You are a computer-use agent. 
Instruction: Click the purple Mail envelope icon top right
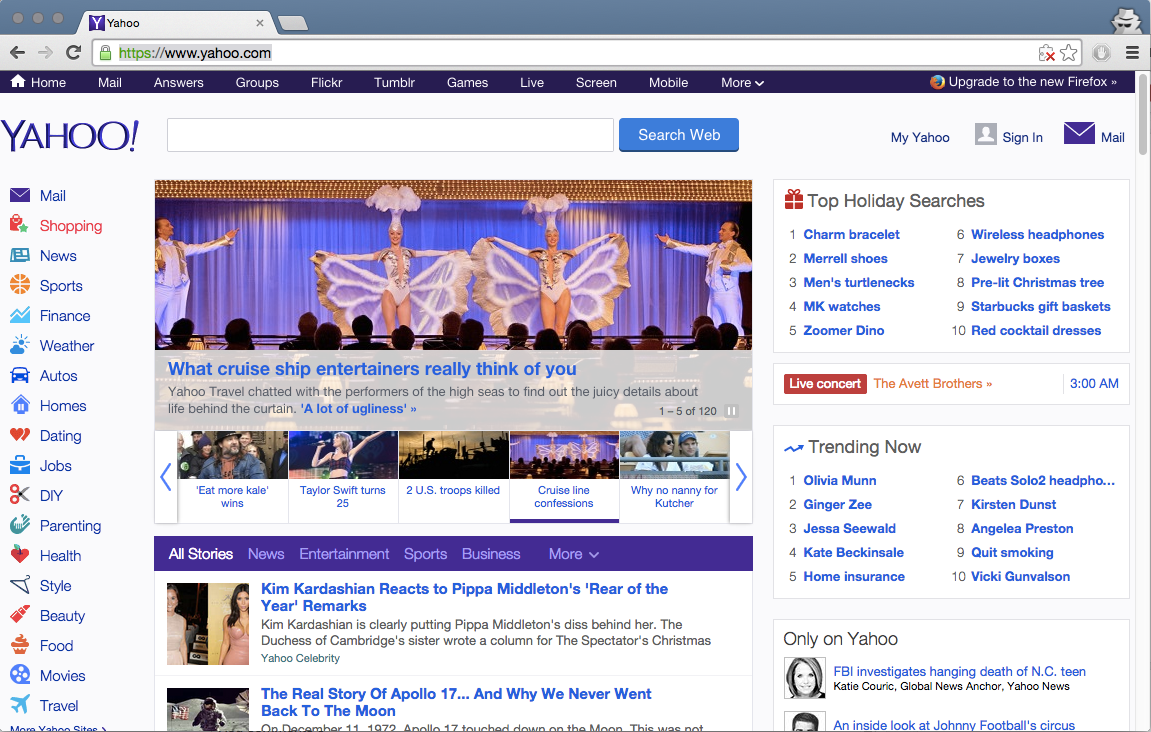click(1079, 134)
